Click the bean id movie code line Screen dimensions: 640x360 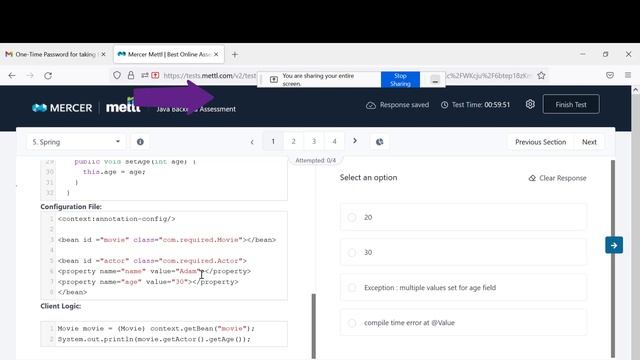[167, 240]
